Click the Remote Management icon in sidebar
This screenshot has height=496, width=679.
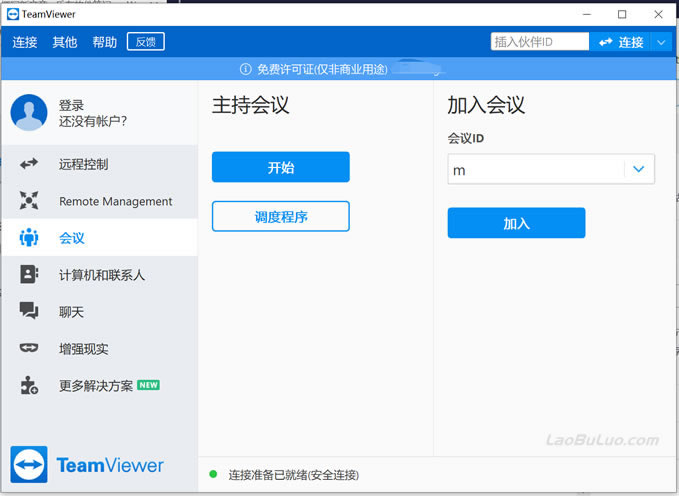point(29,201)
